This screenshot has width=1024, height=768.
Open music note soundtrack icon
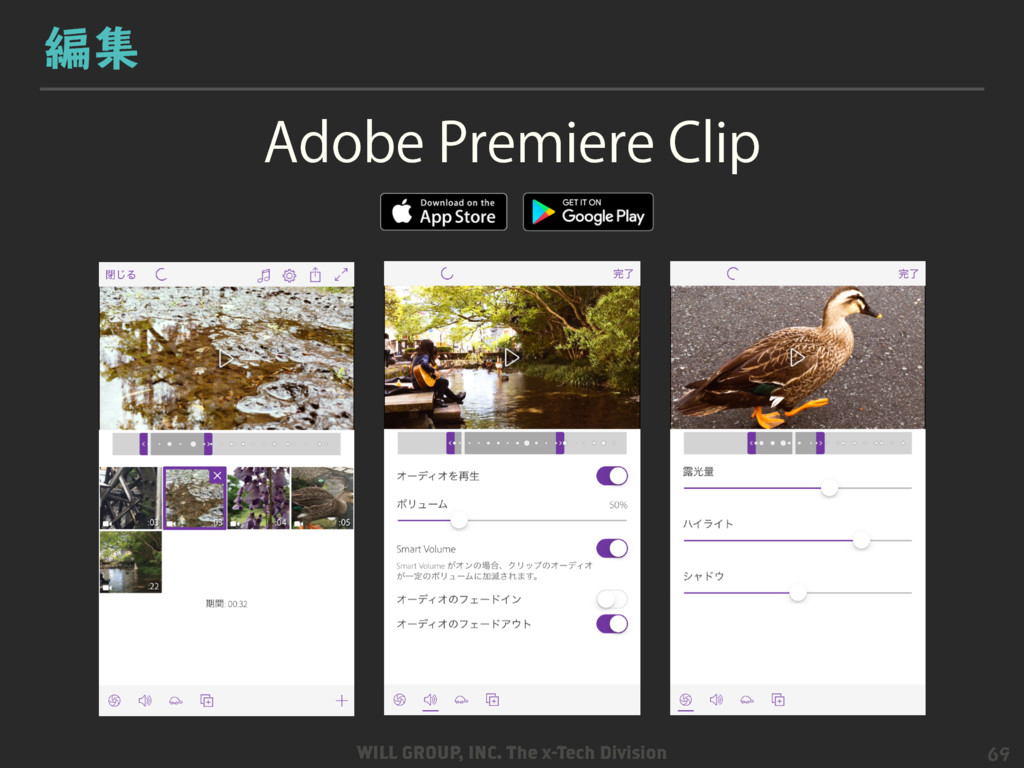click(263, 276)
